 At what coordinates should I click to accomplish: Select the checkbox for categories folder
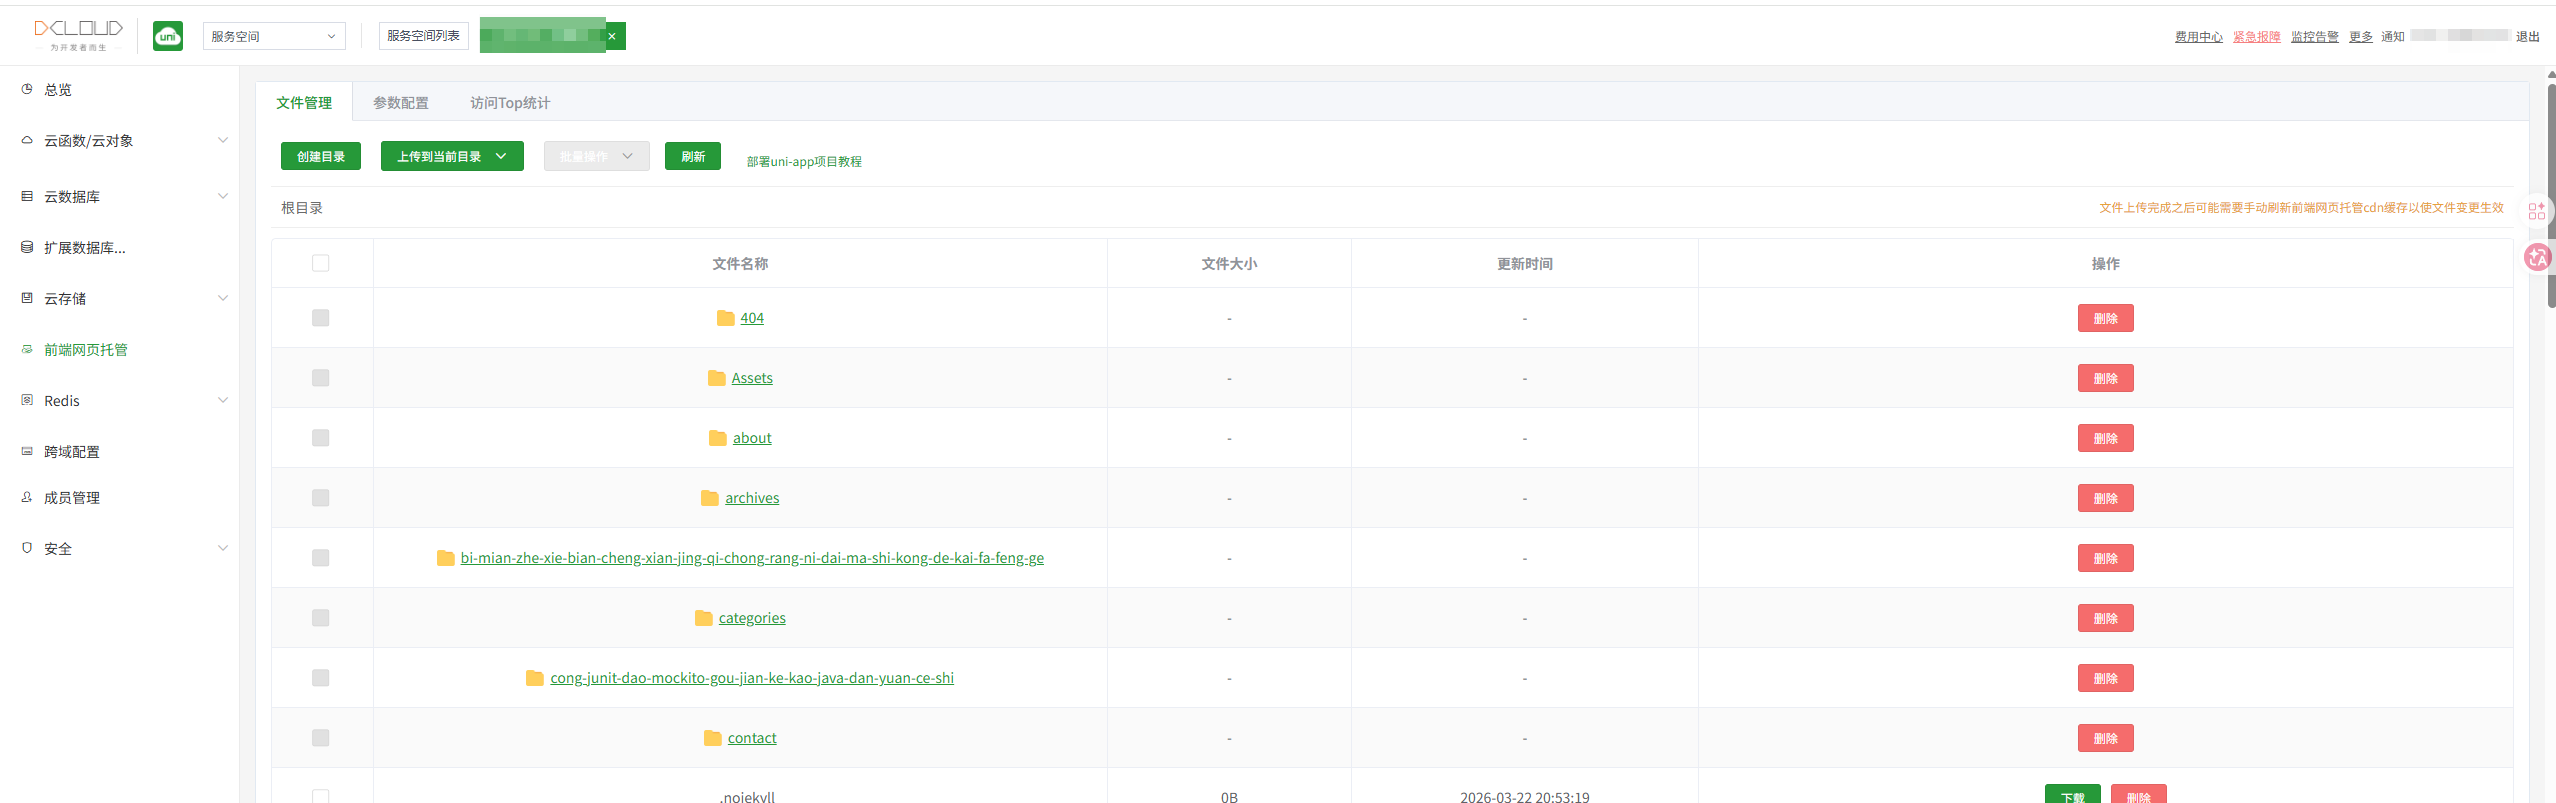tap(320, 618)
